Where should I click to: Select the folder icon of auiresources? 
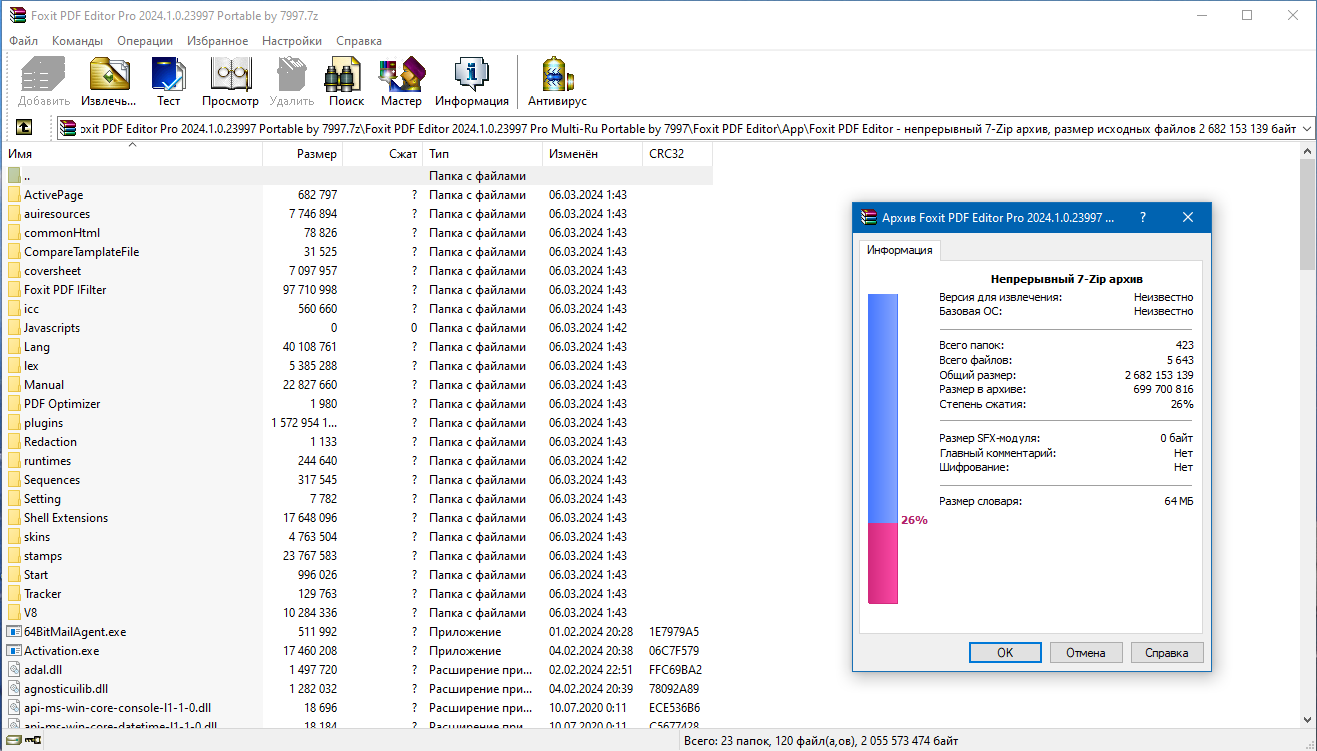pos(14,214)
